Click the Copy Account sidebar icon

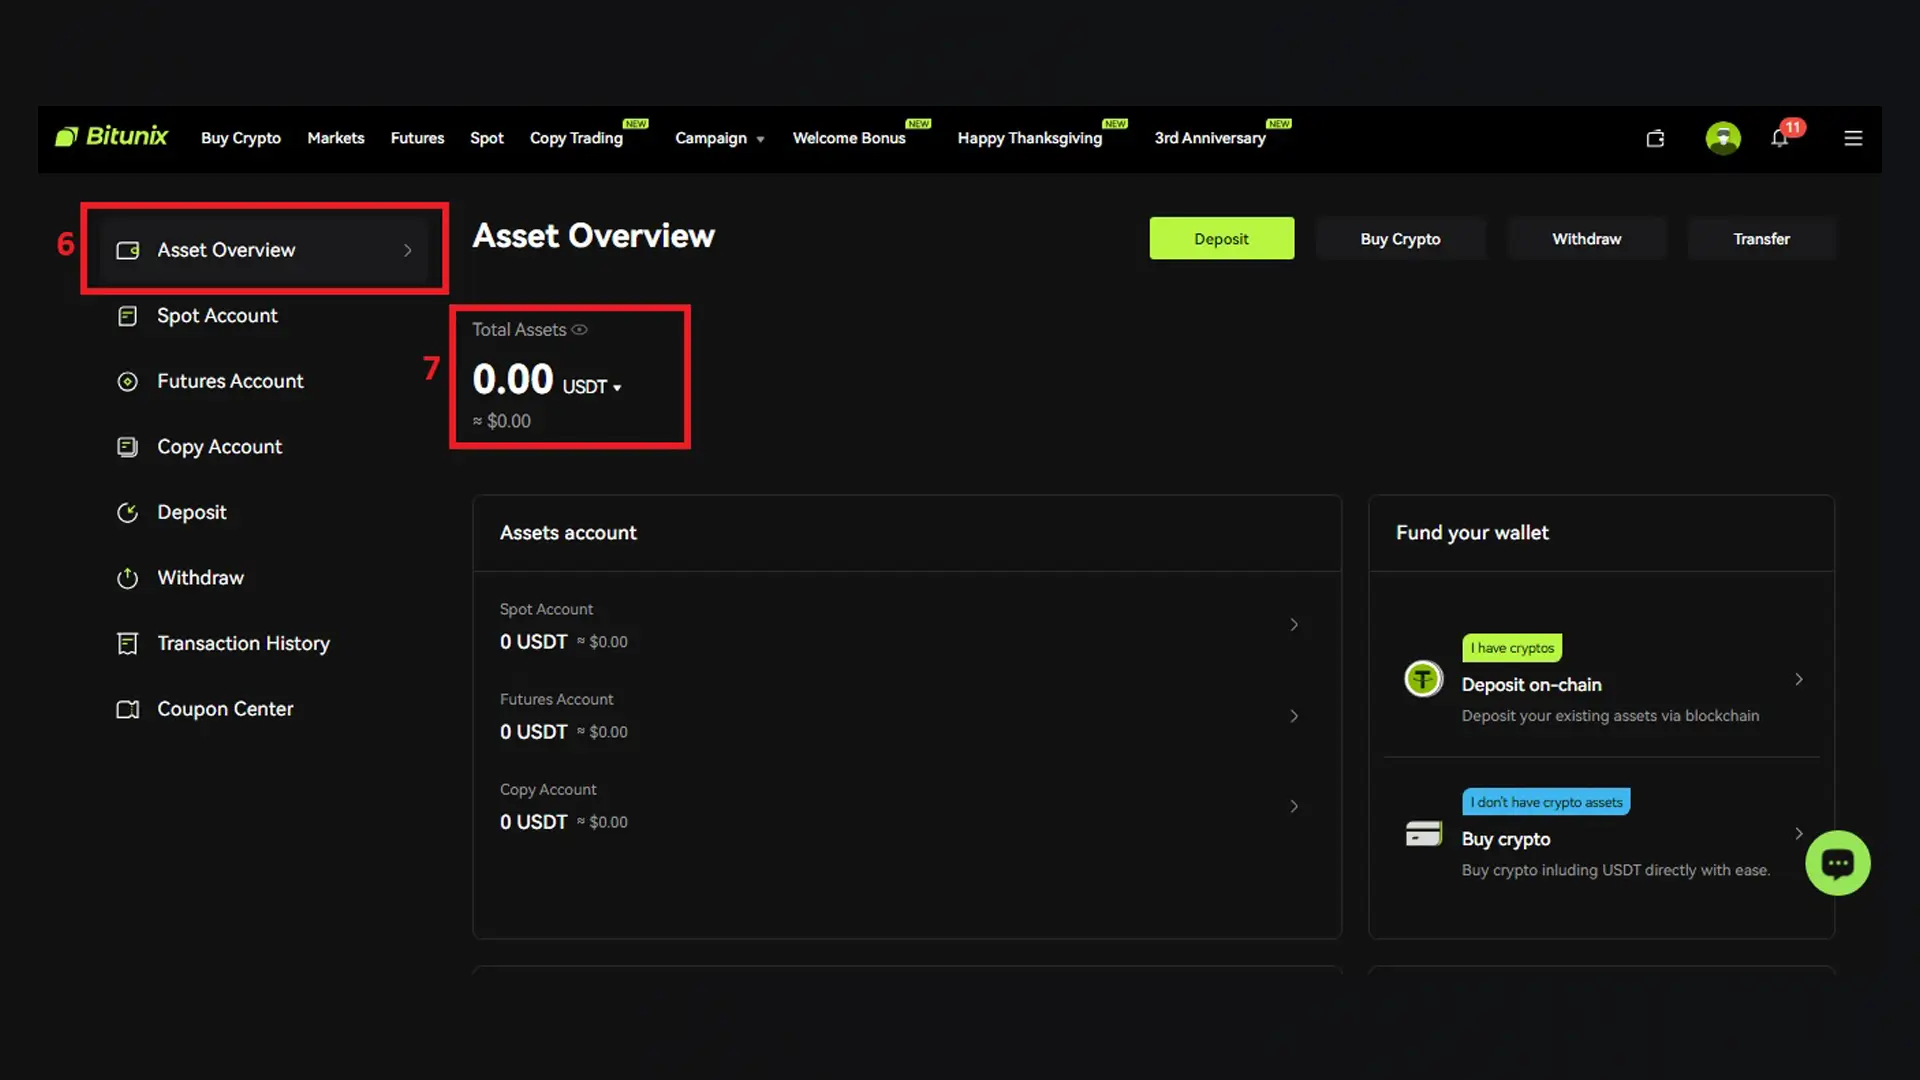(x=128, y=447)
